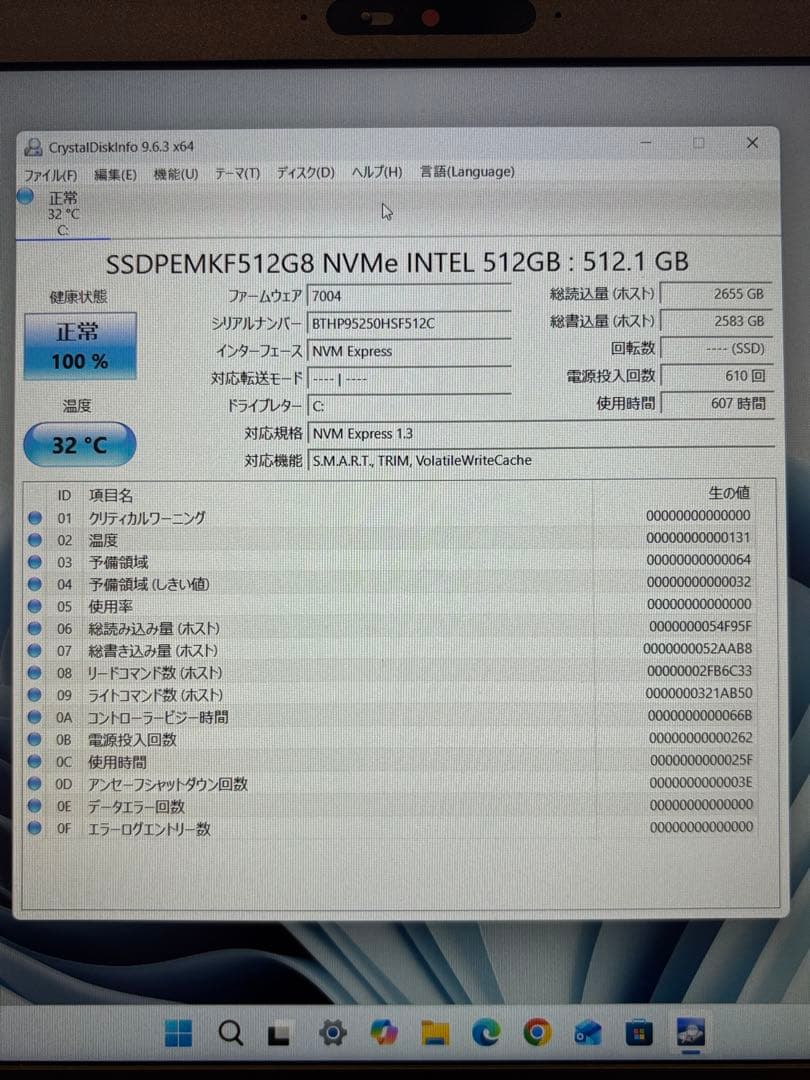810x1080 pixels.
Task: Open the Windows Start menu
Action: [178, 1032]
